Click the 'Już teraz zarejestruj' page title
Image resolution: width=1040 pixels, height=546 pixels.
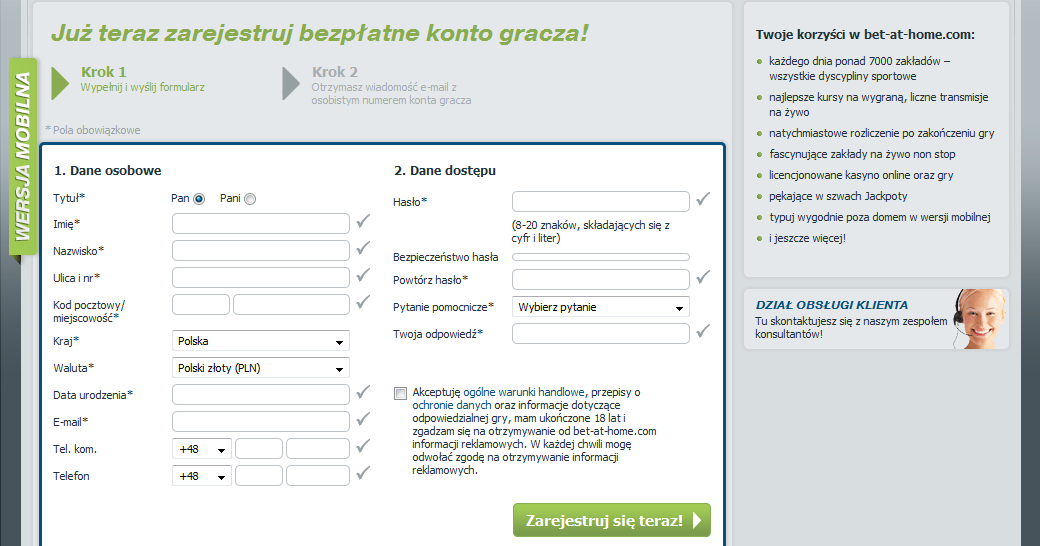(x=320, y=34)
